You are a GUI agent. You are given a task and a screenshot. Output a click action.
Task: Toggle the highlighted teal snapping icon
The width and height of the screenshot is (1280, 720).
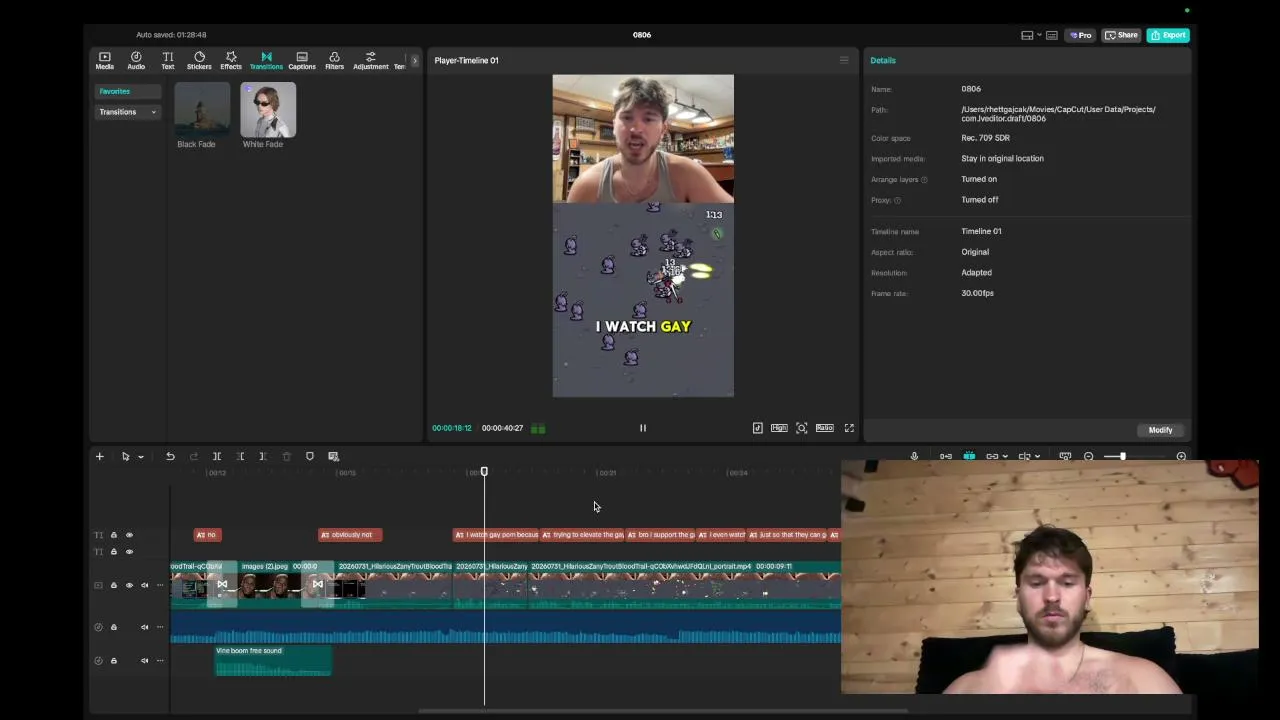tap(969, 456)
